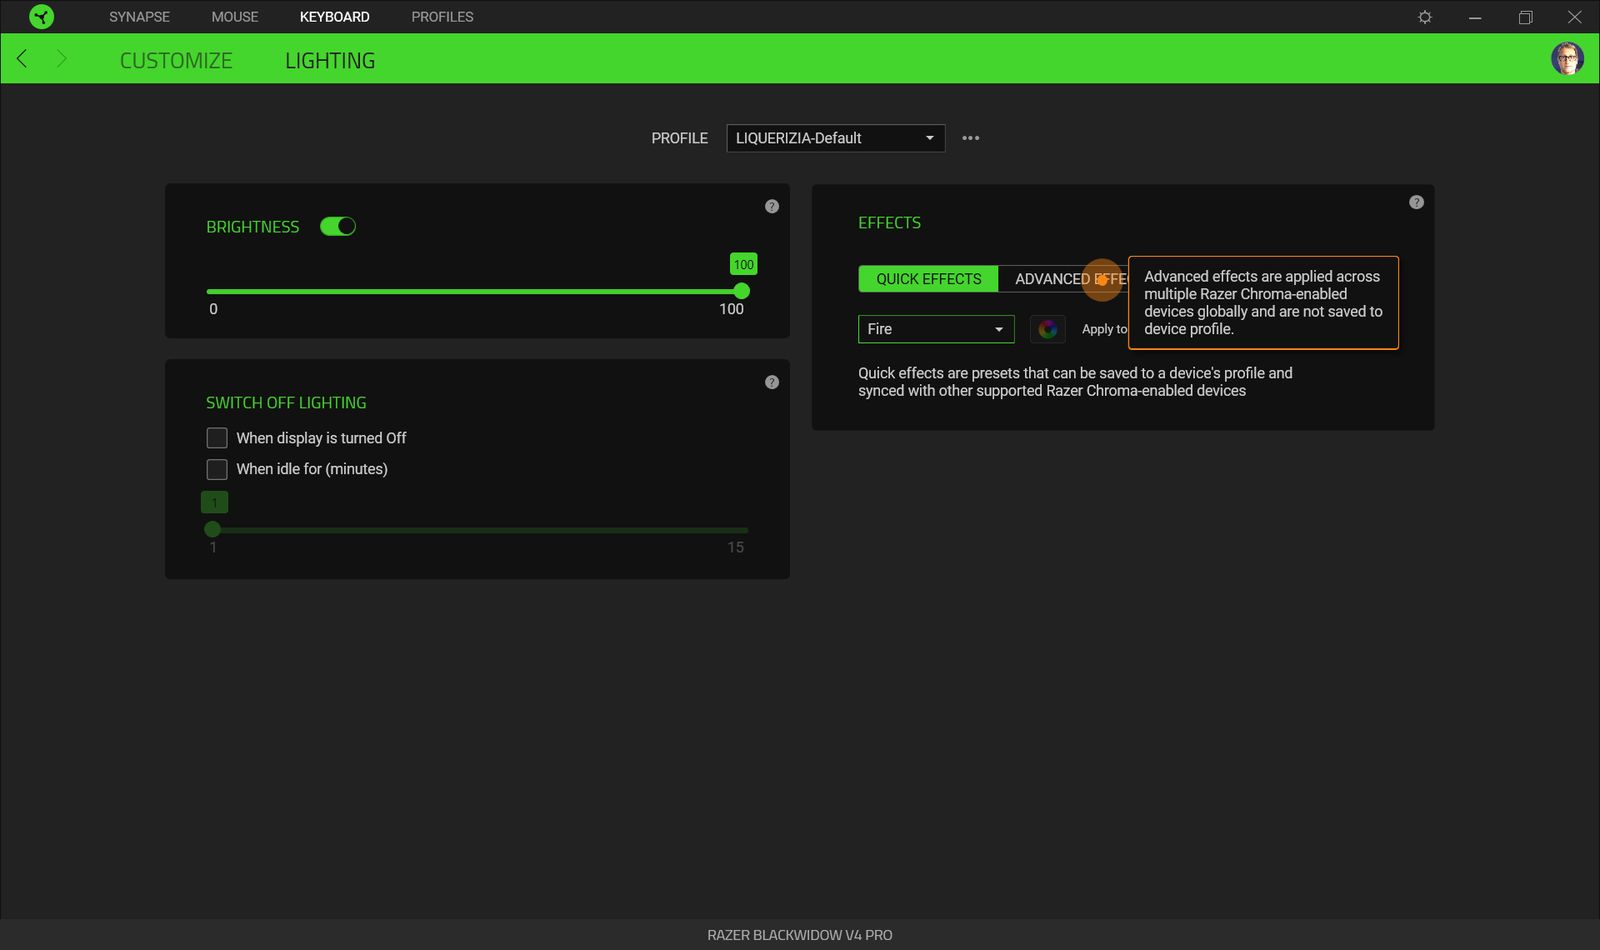Open profile options three-dot menu

pos(970,138)
